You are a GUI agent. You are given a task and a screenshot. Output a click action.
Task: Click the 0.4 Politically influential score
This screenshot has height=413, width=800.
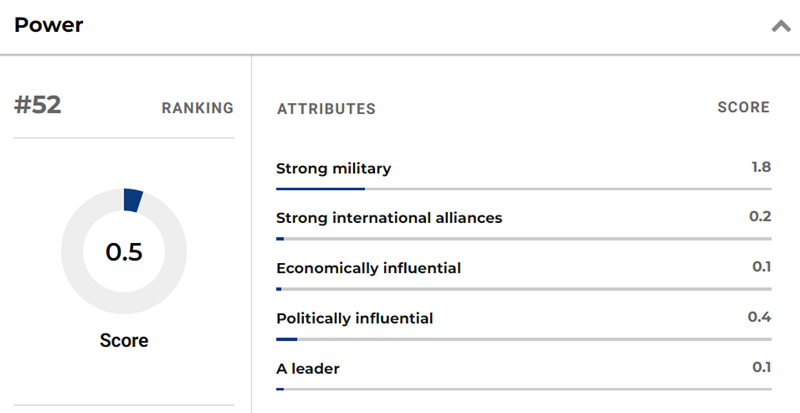[760, 317]
